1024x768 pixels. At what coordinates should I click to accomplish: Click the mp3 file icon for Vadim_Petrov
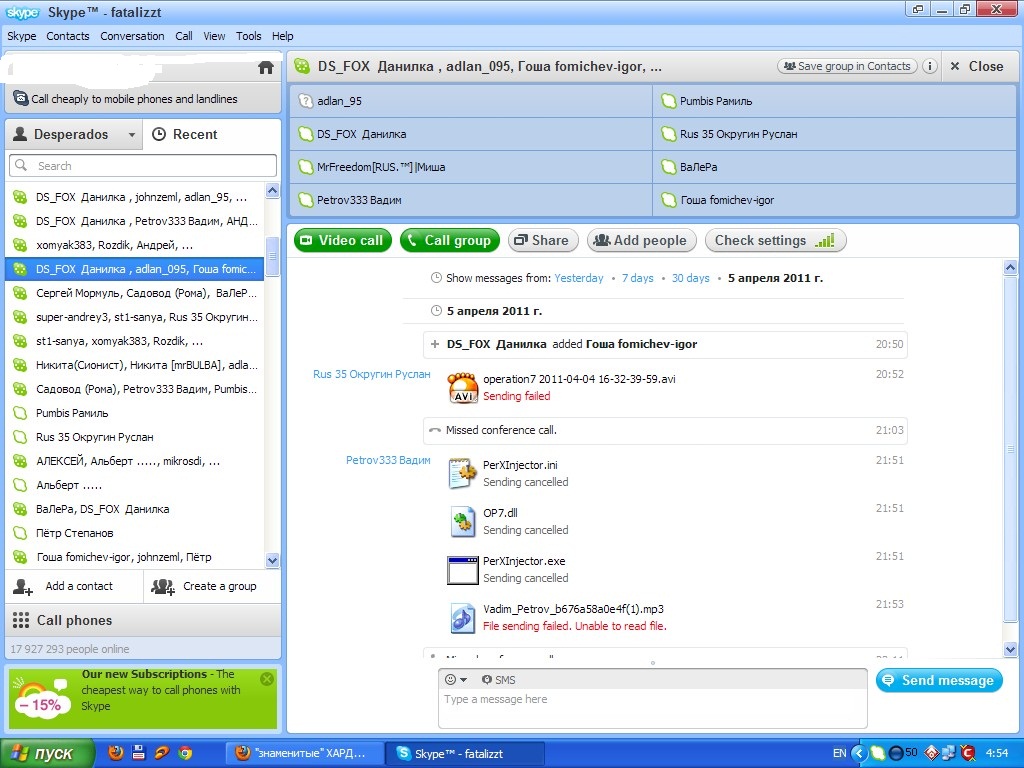pos(463,618)
